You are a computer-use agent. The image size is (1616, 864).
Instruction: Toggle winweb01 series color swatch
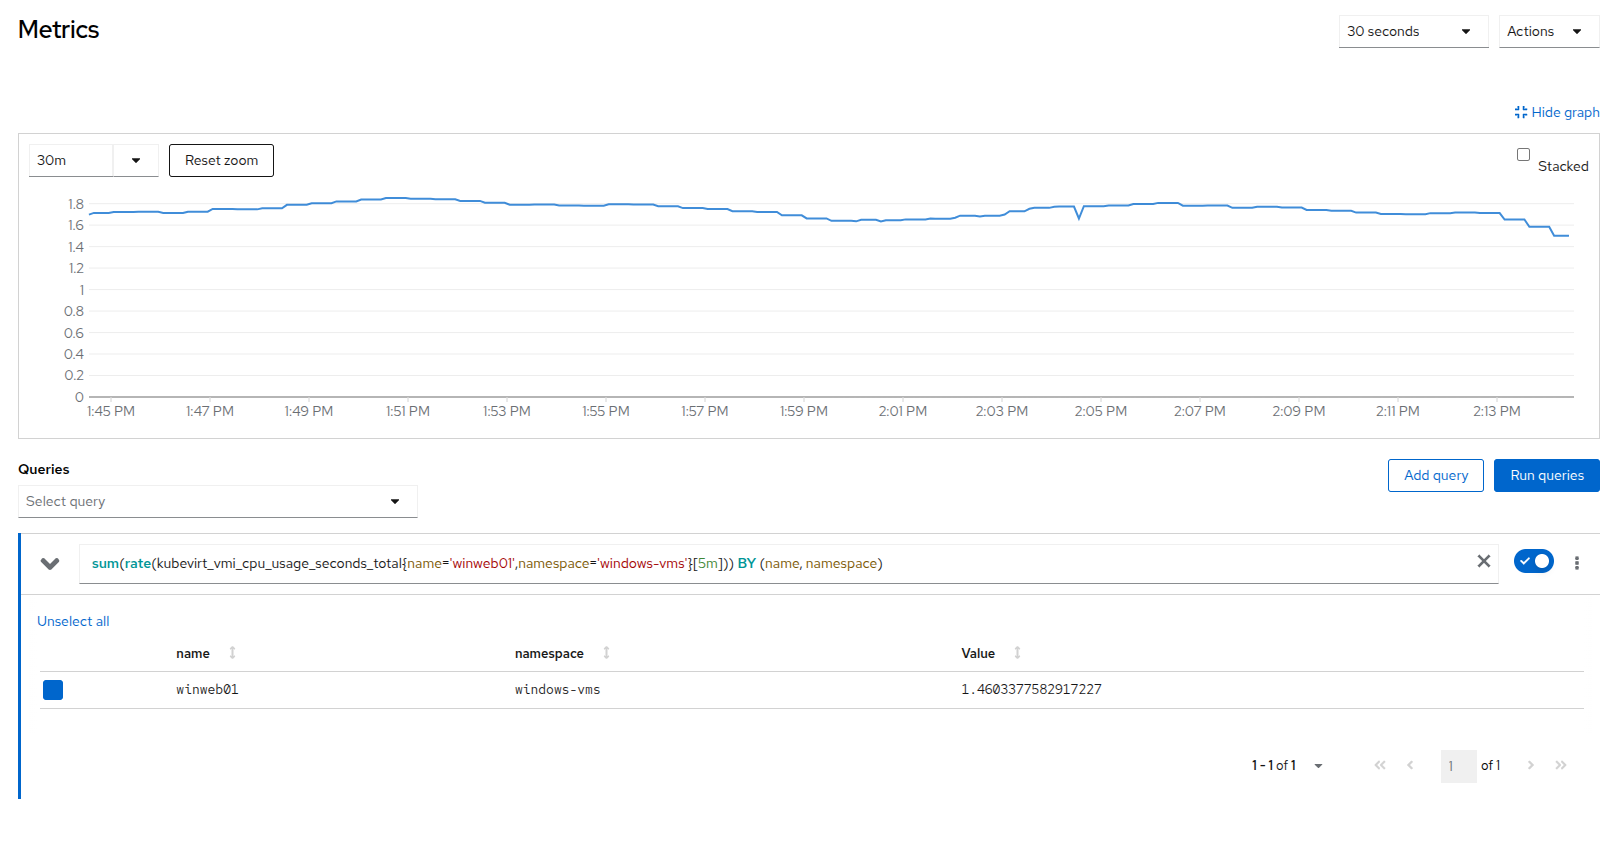[53, 690]
